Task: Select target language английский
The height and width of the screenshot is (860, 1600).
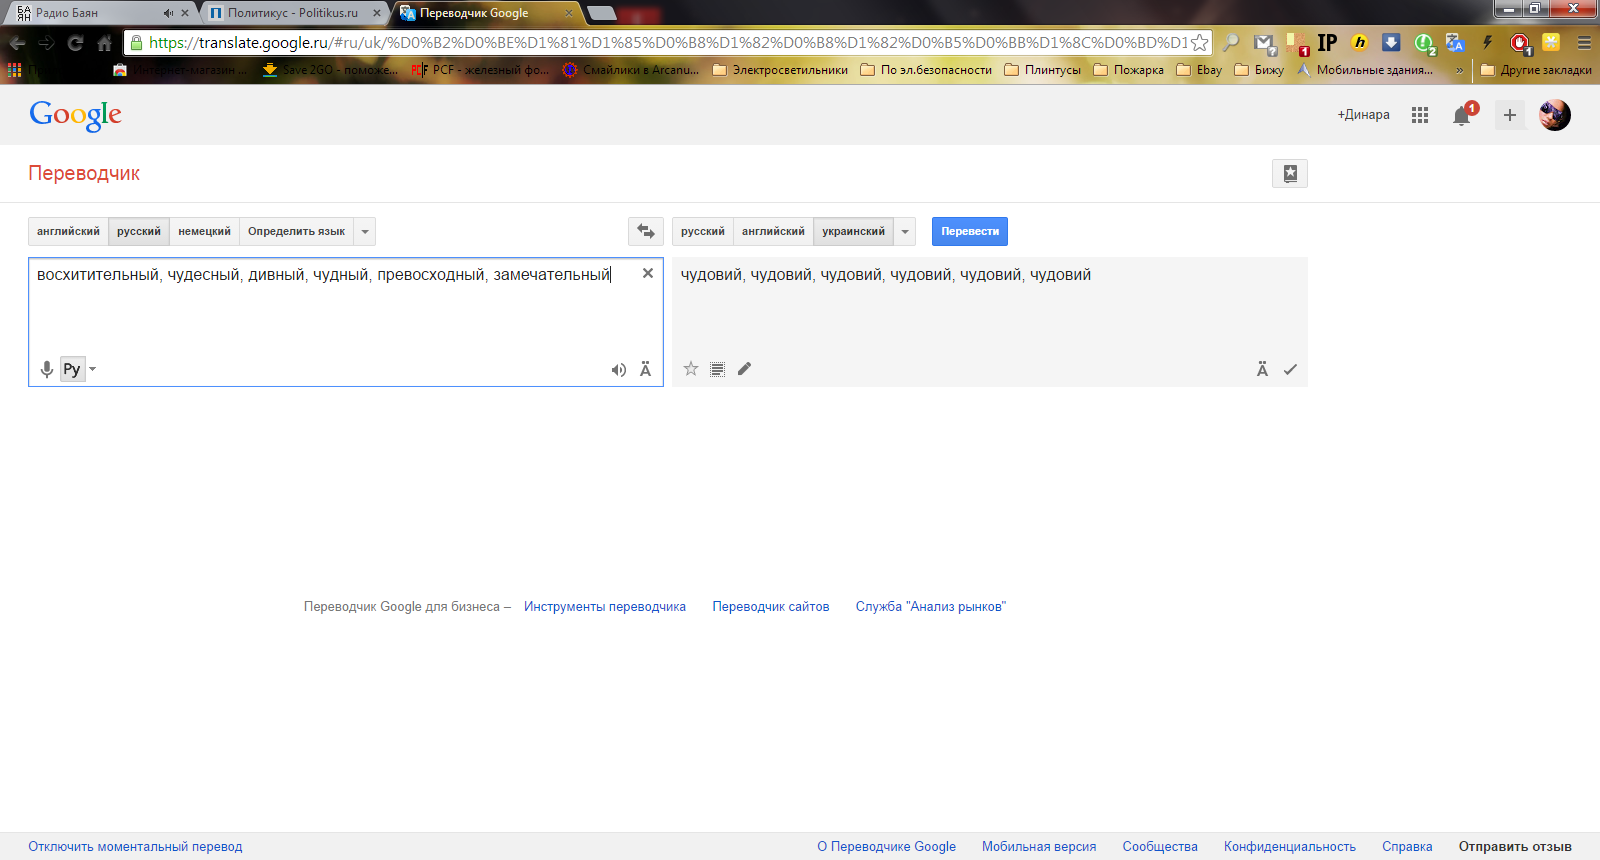Action: [773, 231]
